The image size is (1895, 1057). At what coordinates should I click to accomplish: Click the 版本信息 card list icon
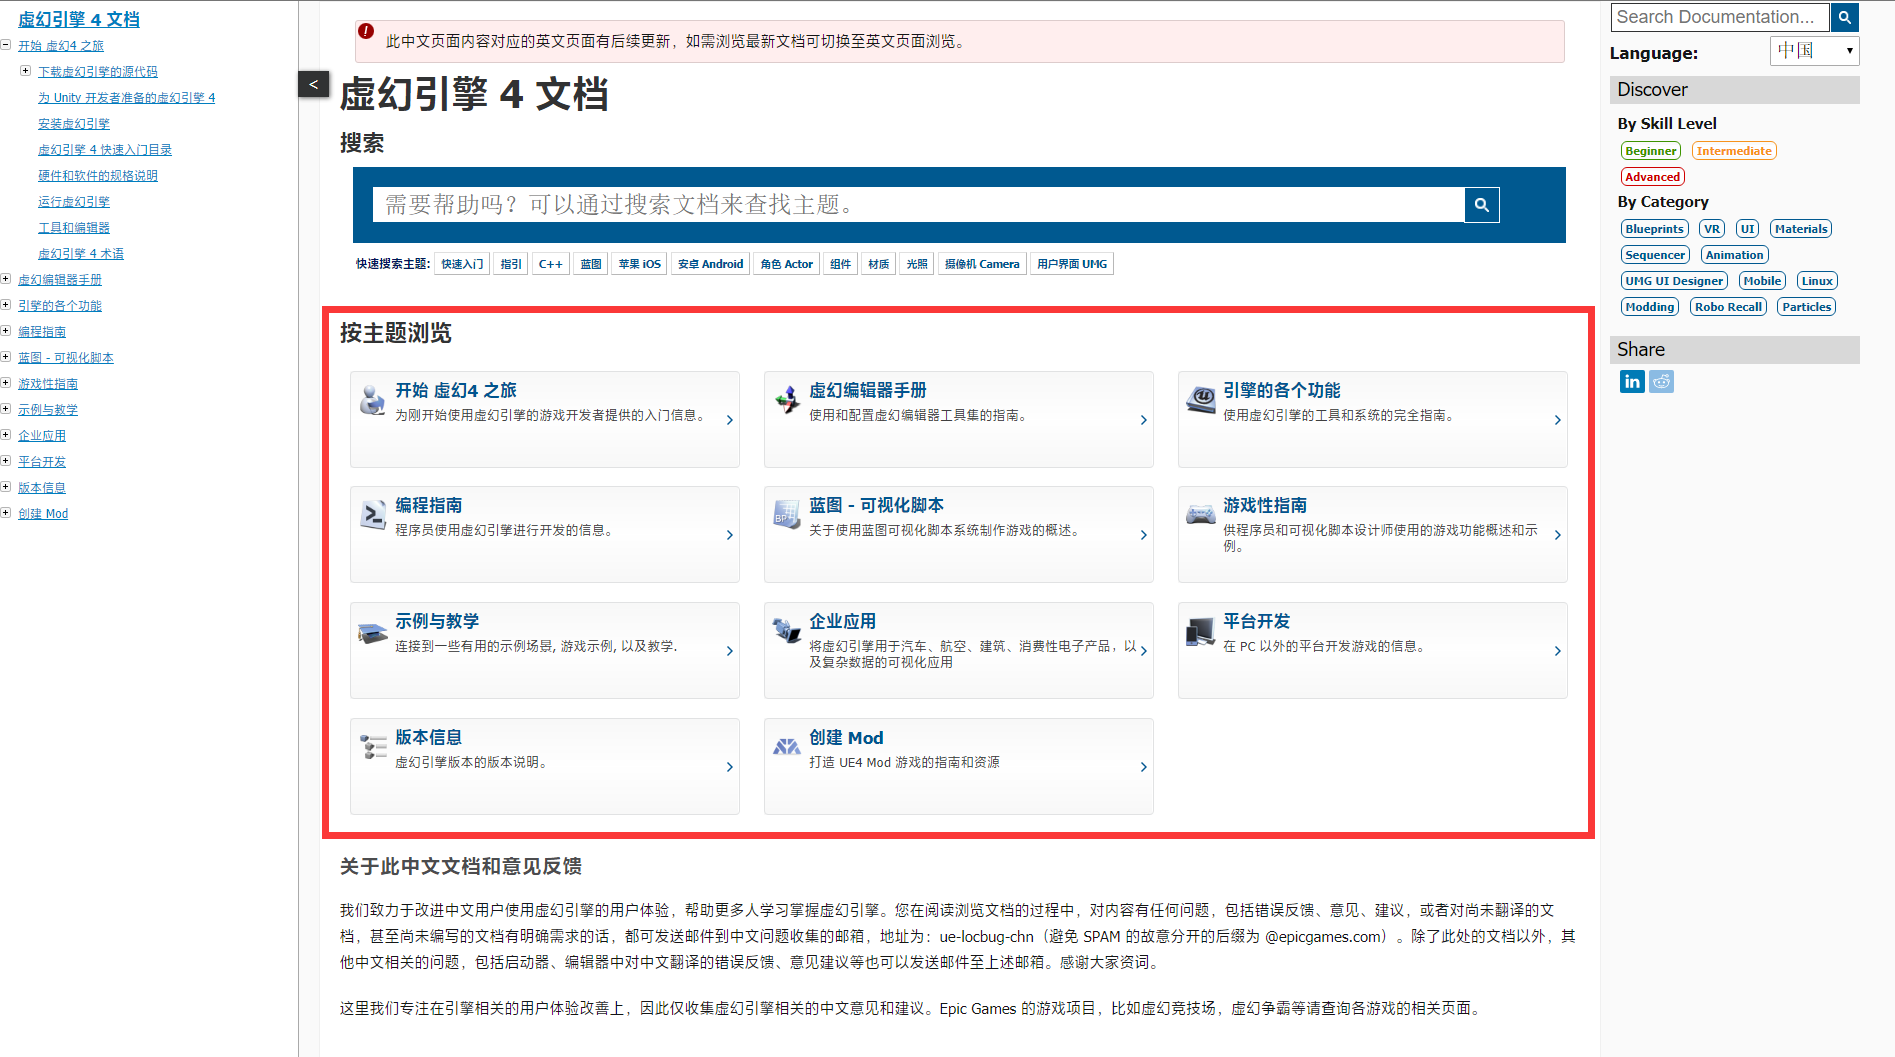tap(373, 746)
